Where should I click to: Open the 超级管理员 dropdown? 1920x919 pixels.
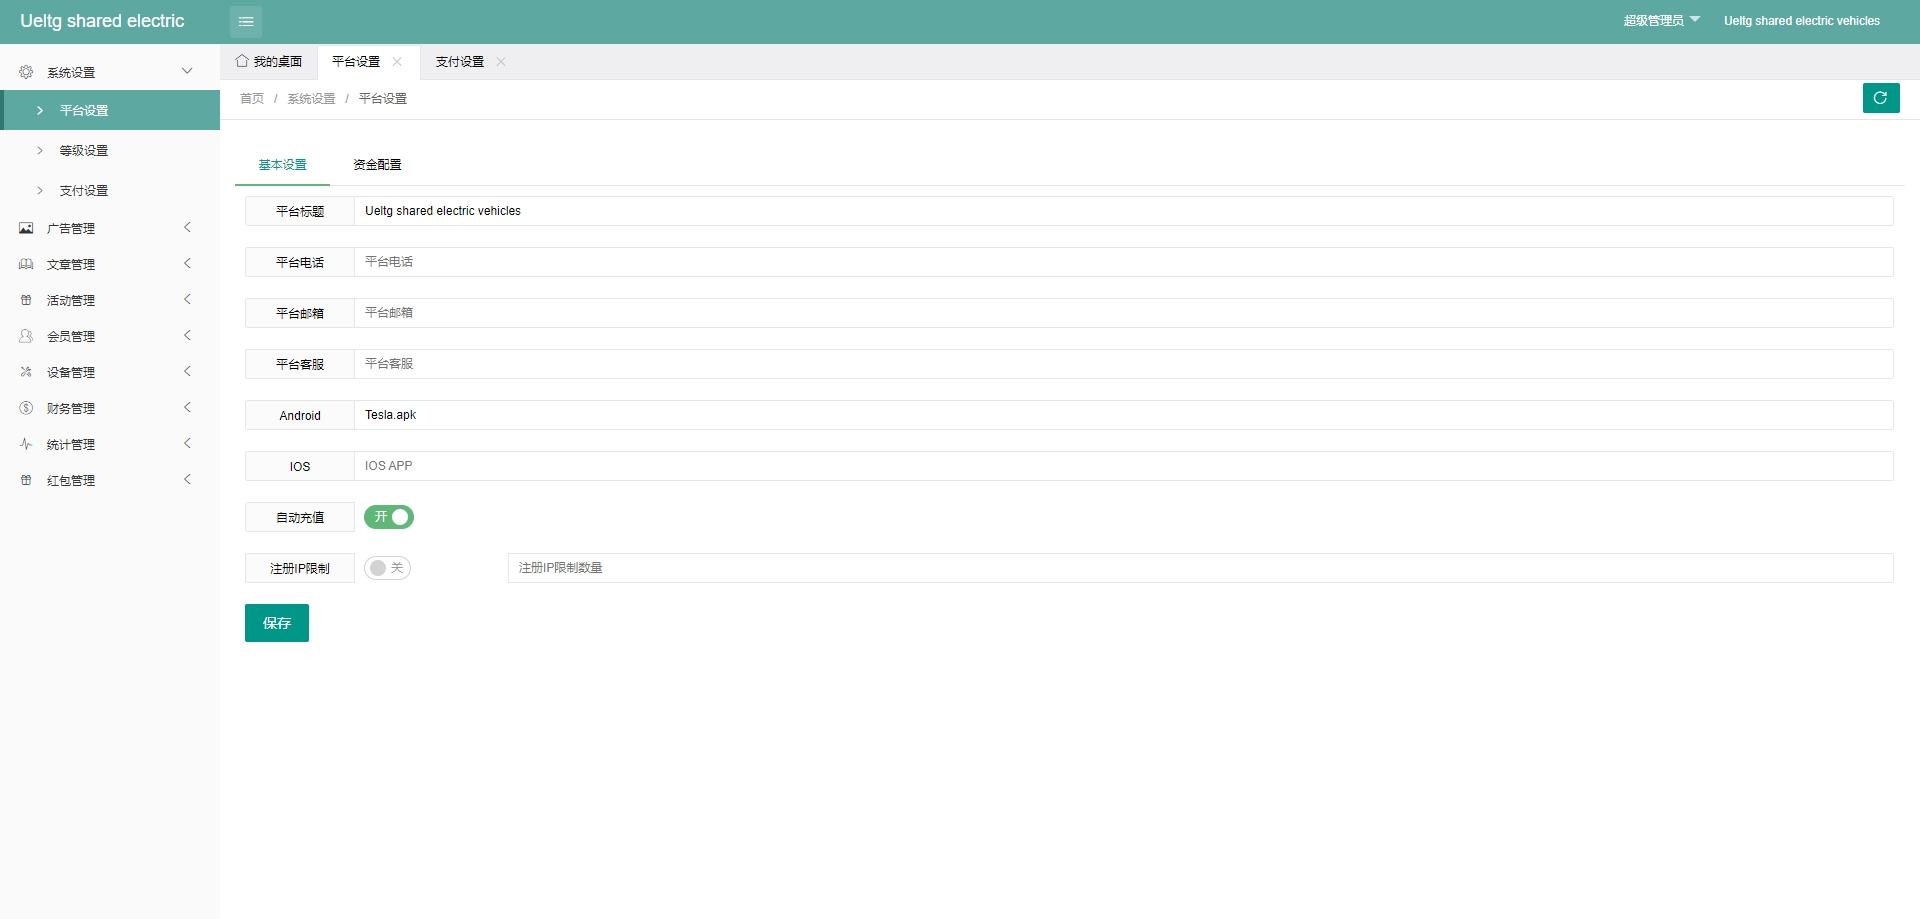click(x=1661, y=21)
